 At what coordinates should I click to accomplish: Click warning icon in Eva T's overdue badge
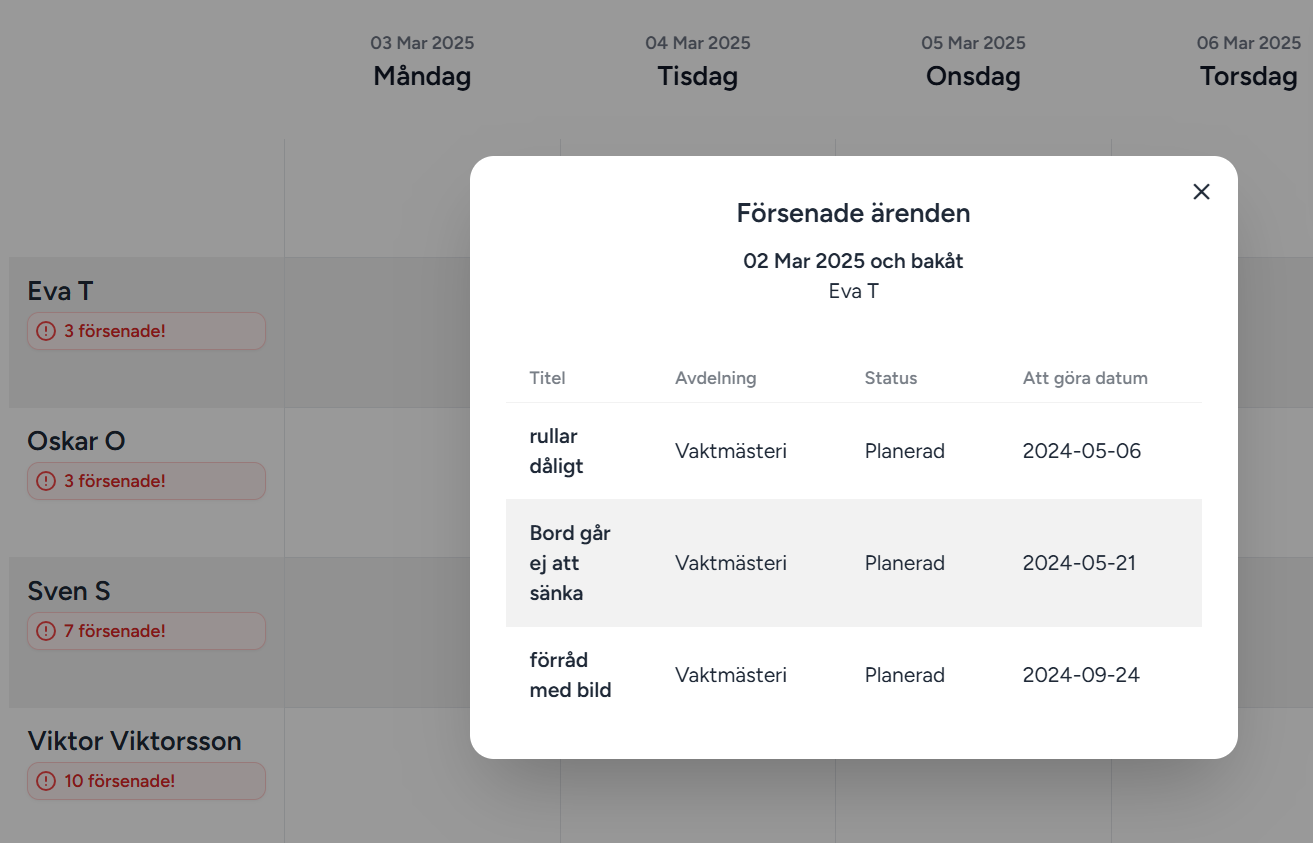pos(46,331)
